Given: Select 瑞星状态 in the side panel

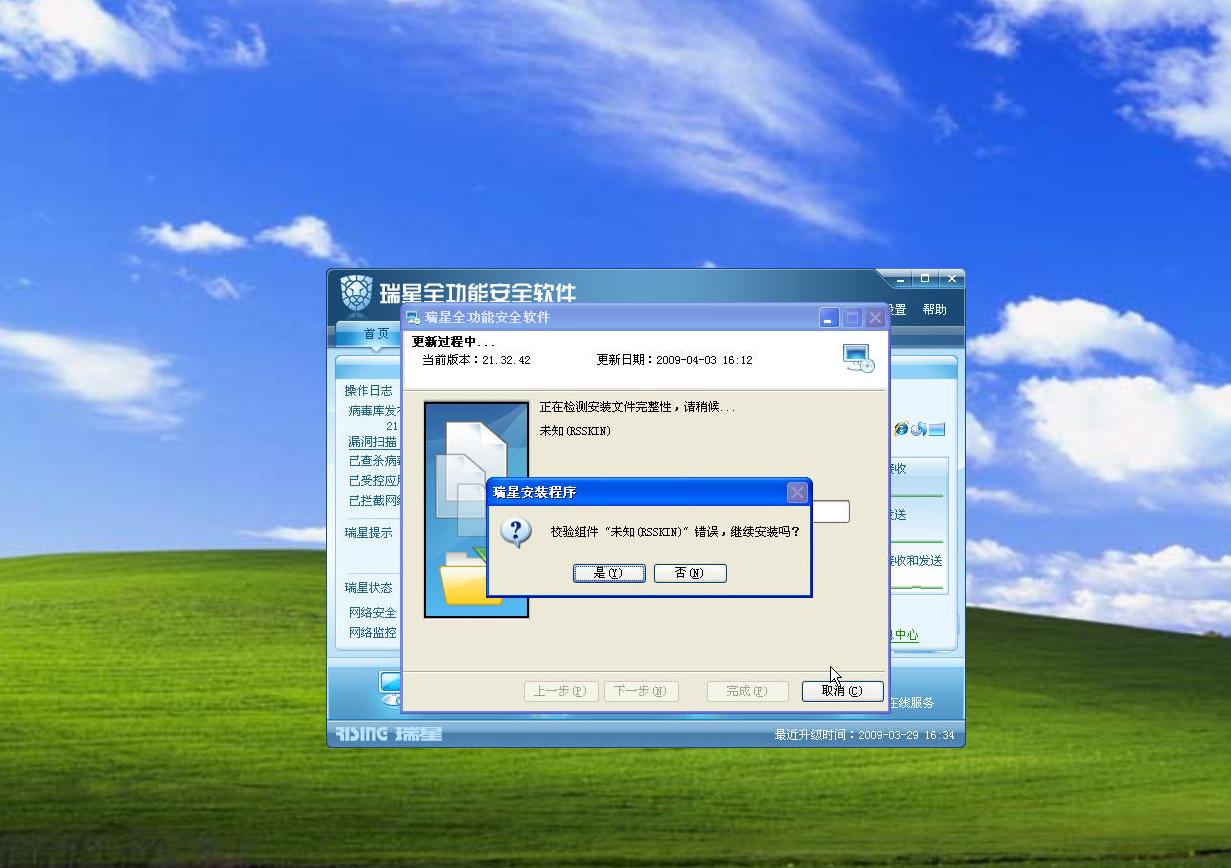Looking at the screenshot, I should coord(369,588).
